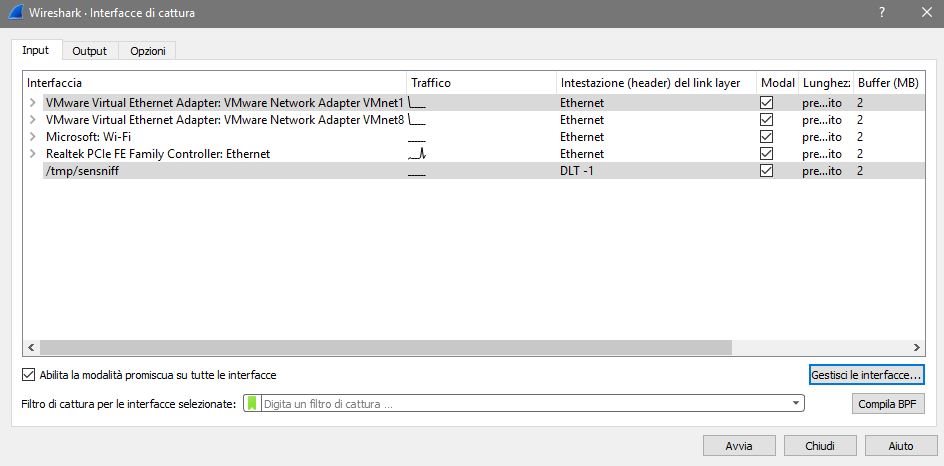Click the question mark help icon in title bar
Image resolution: width=944 pixels, height=466 pixels.
click(882, 13)
